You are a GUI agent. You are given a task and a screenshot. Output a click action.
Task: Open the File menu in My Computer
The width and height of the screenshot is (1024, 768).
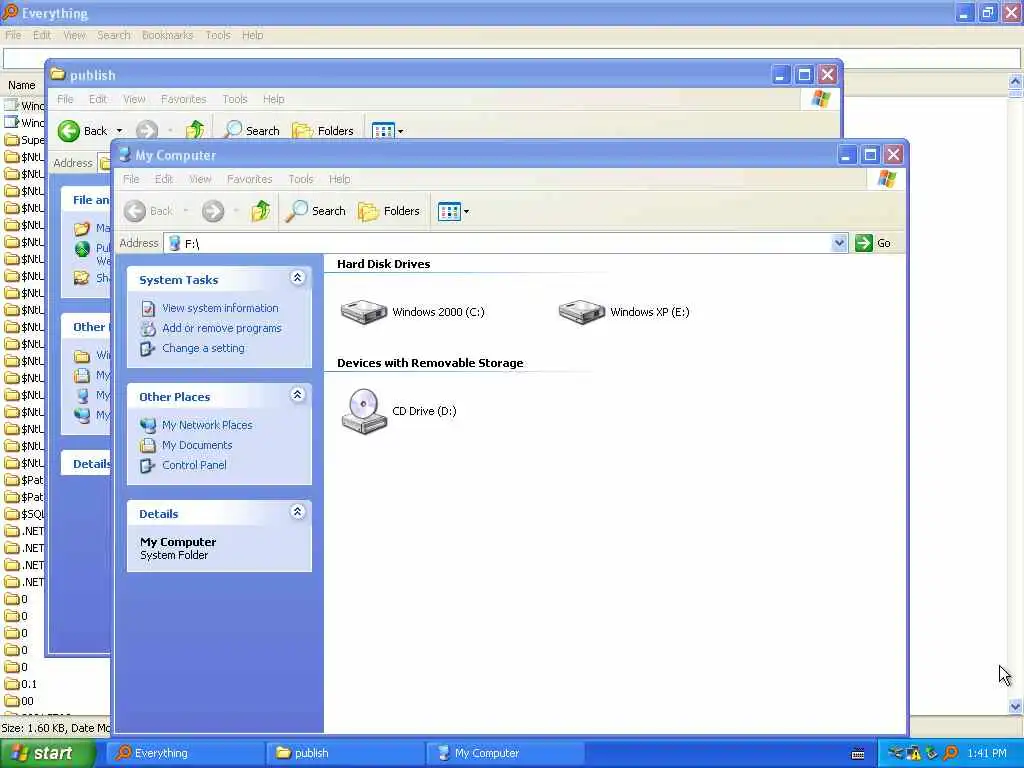[131, 179]
